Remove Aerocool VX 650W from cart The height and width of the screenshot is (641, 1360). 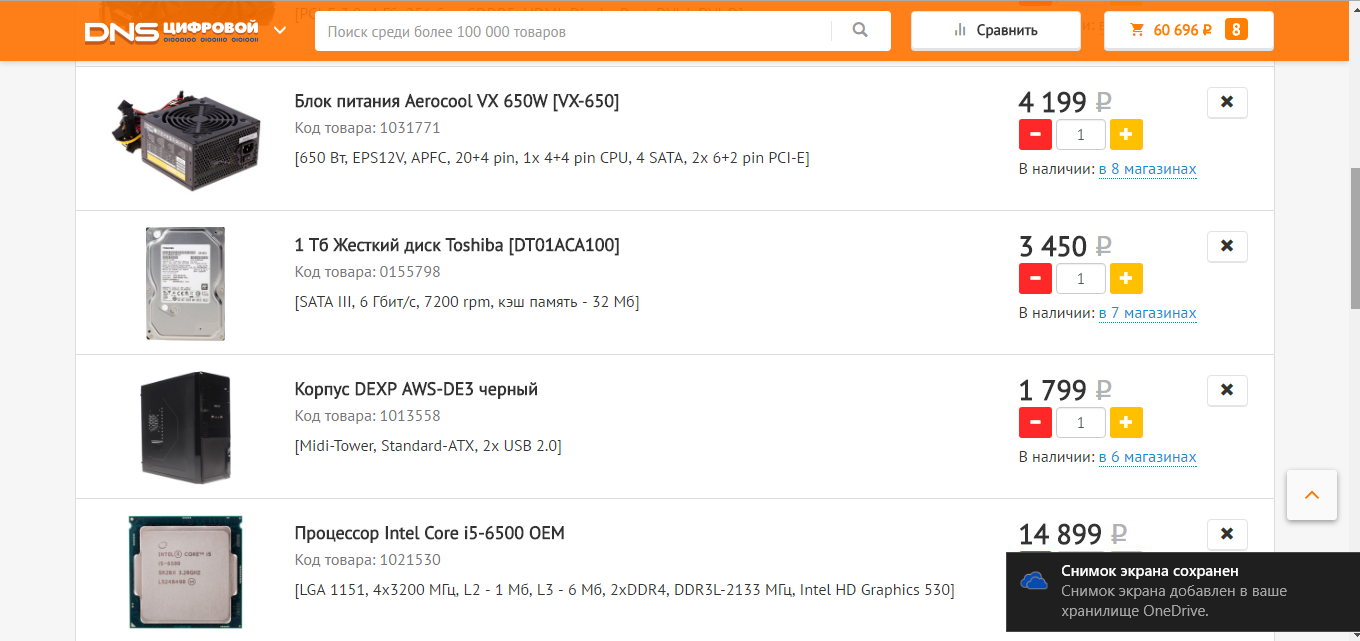tap(1227, 102)
